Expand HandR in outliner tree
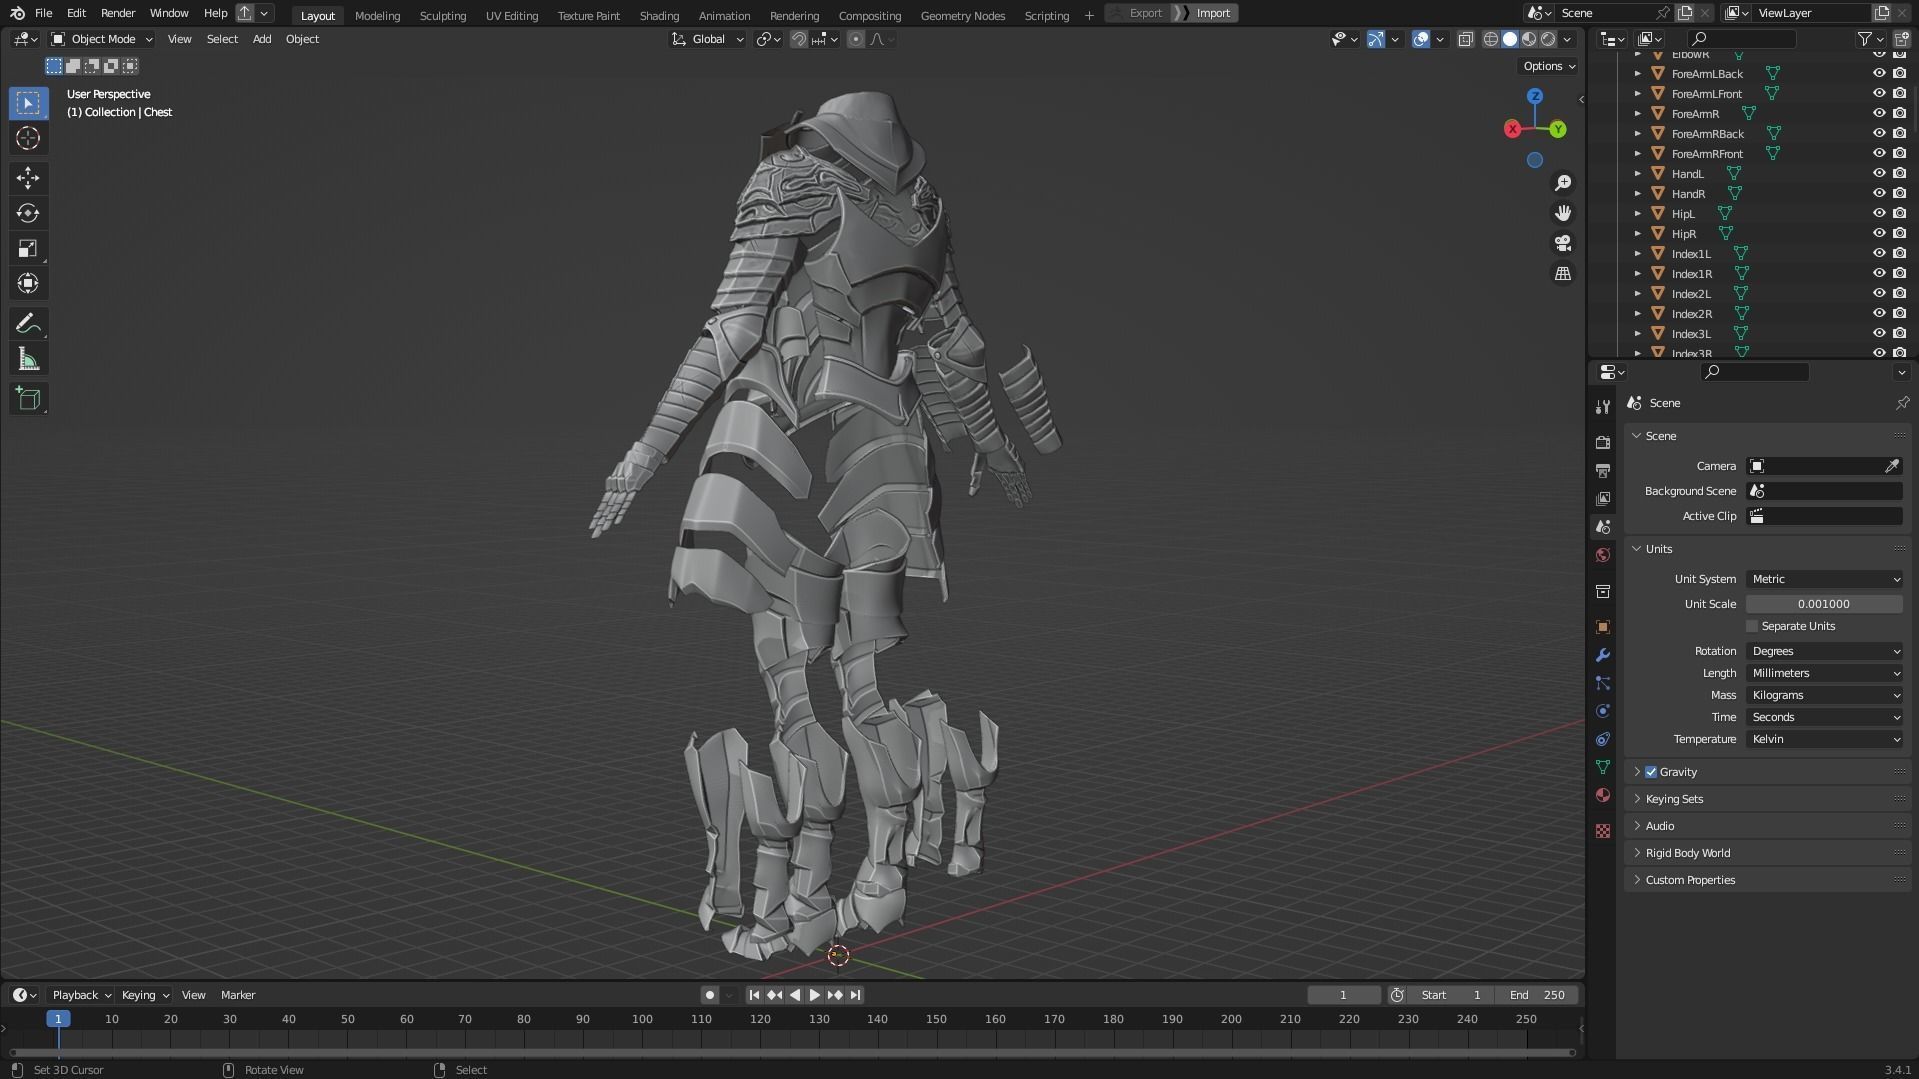 click(1637, 193)
